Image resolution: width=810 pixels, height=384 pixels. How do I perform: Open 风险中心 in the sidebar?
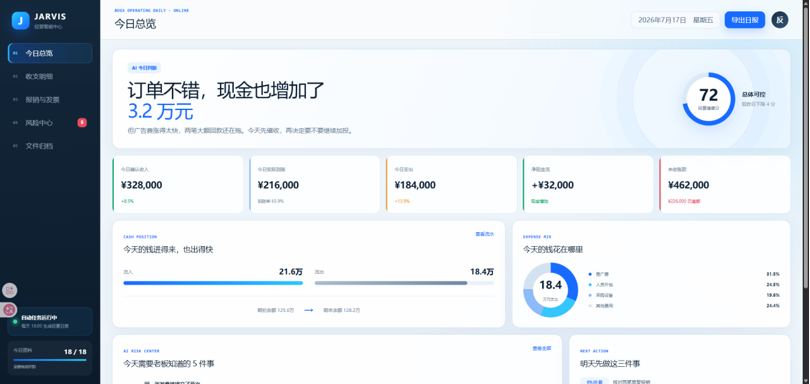[x=50, y=123]
